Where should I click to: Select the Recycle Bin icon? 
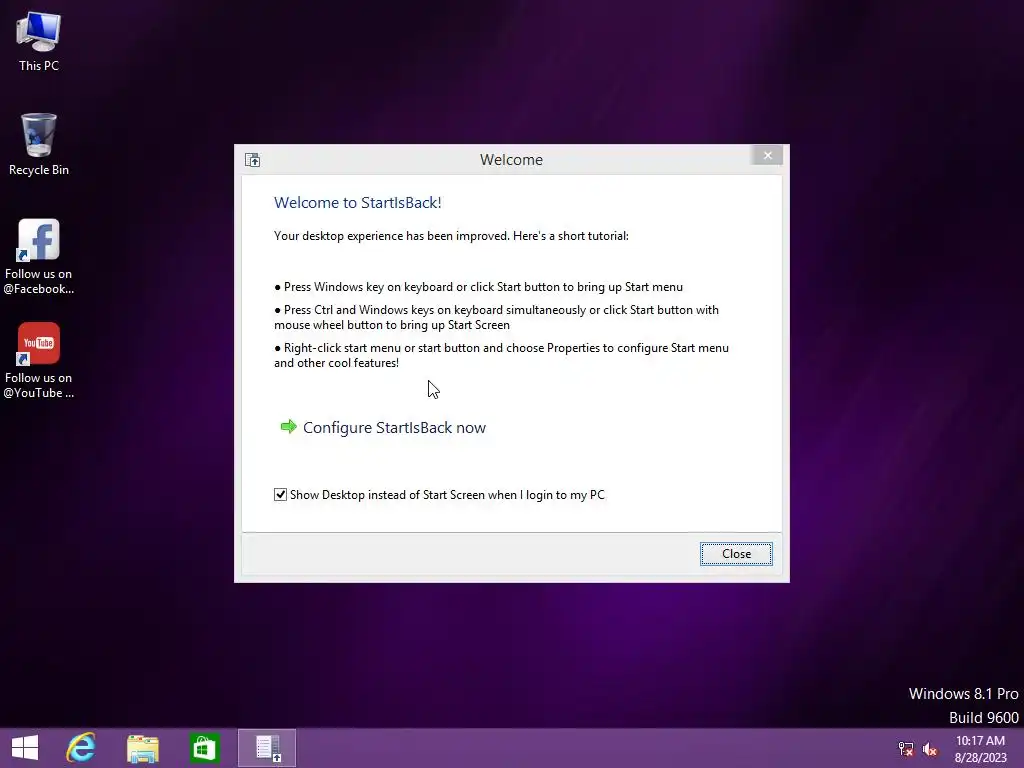click(x=39, y=144)
